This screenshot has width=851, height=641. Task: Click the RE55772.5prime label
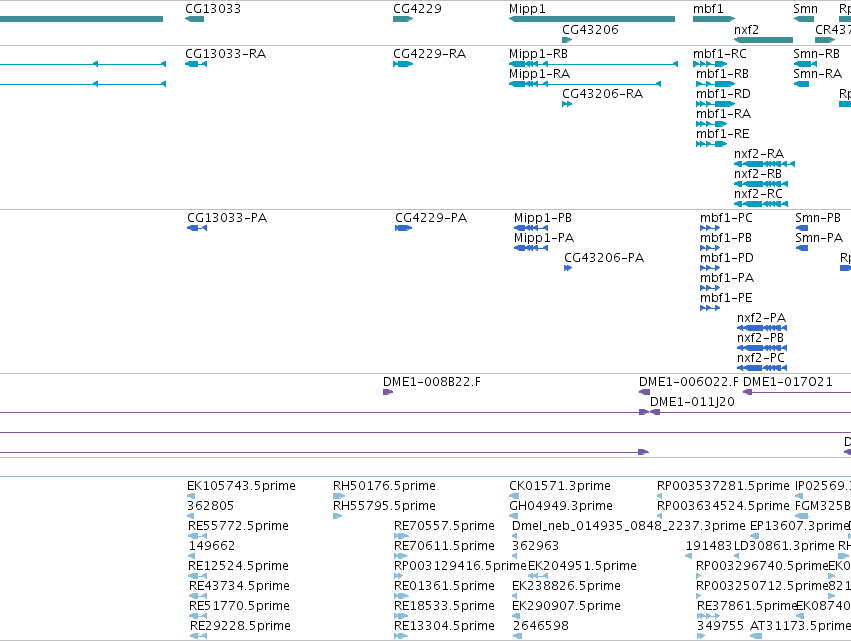[x=238, y=526]
